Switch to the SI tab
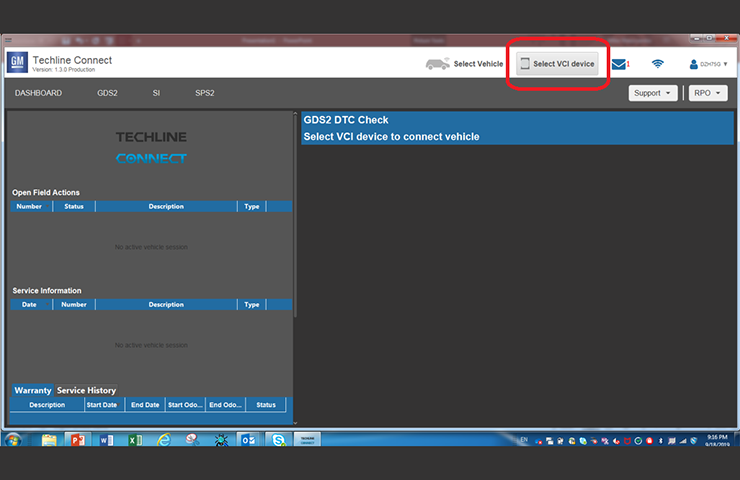740x480 pixels. pyautogui.click(x=156, y=93)
